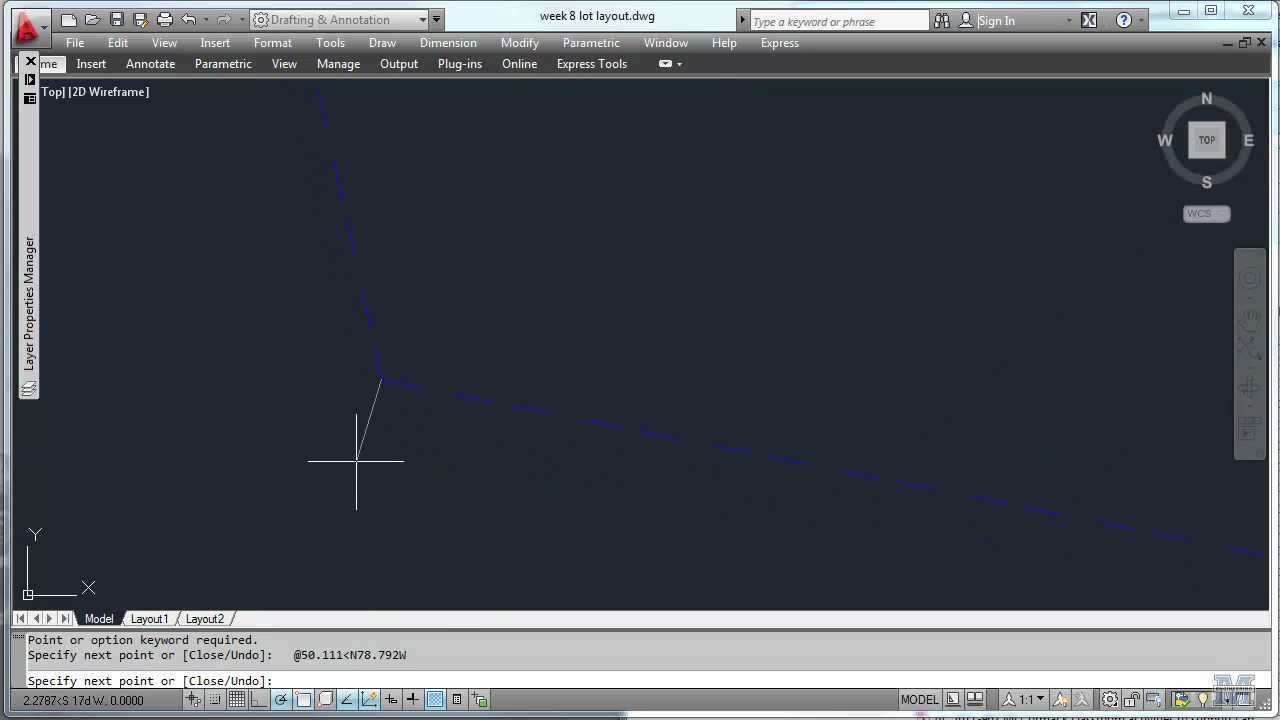The image size is (1280, 720).
Task: Click the Plot printer icon
Action: 164,20
